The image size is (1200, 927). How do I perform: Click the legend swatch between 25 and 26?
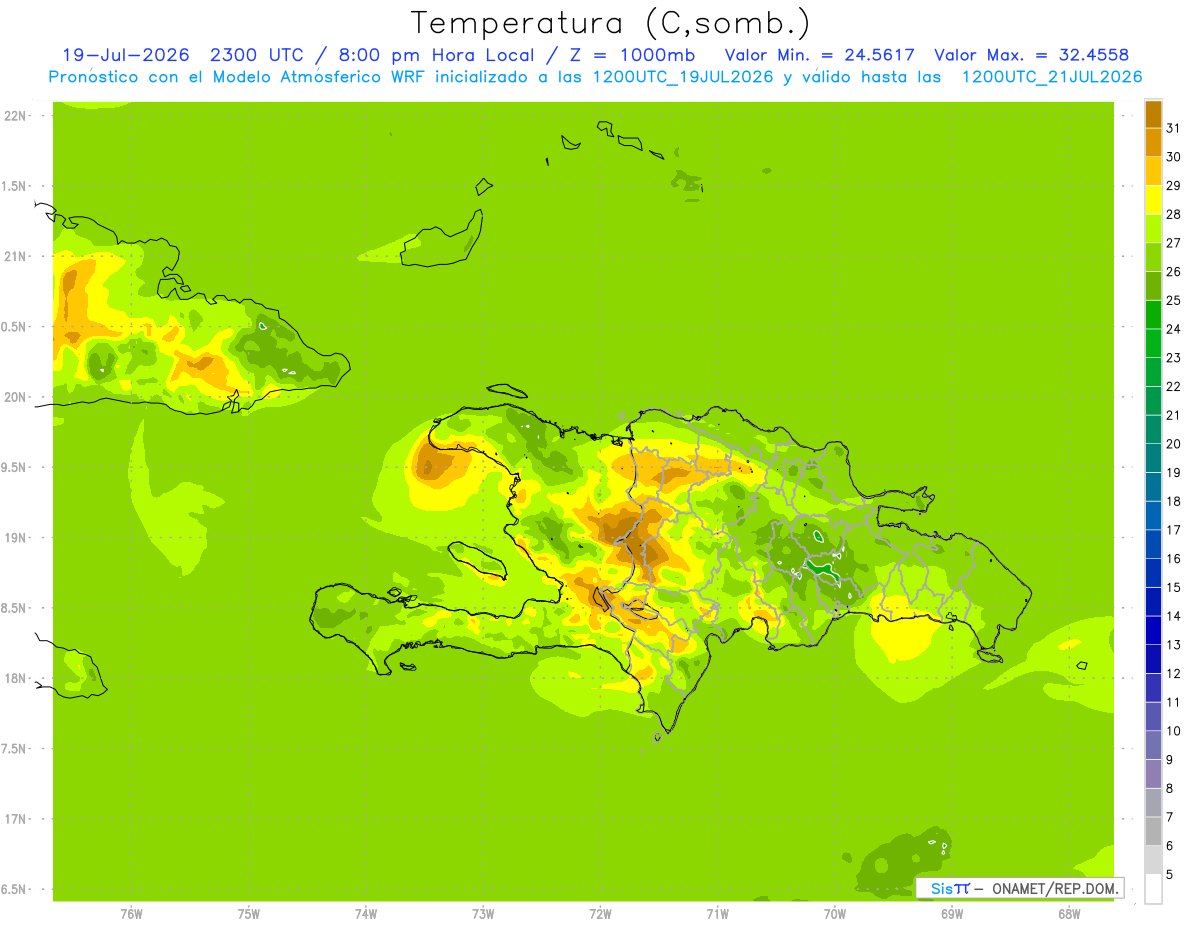[1153, 286]
